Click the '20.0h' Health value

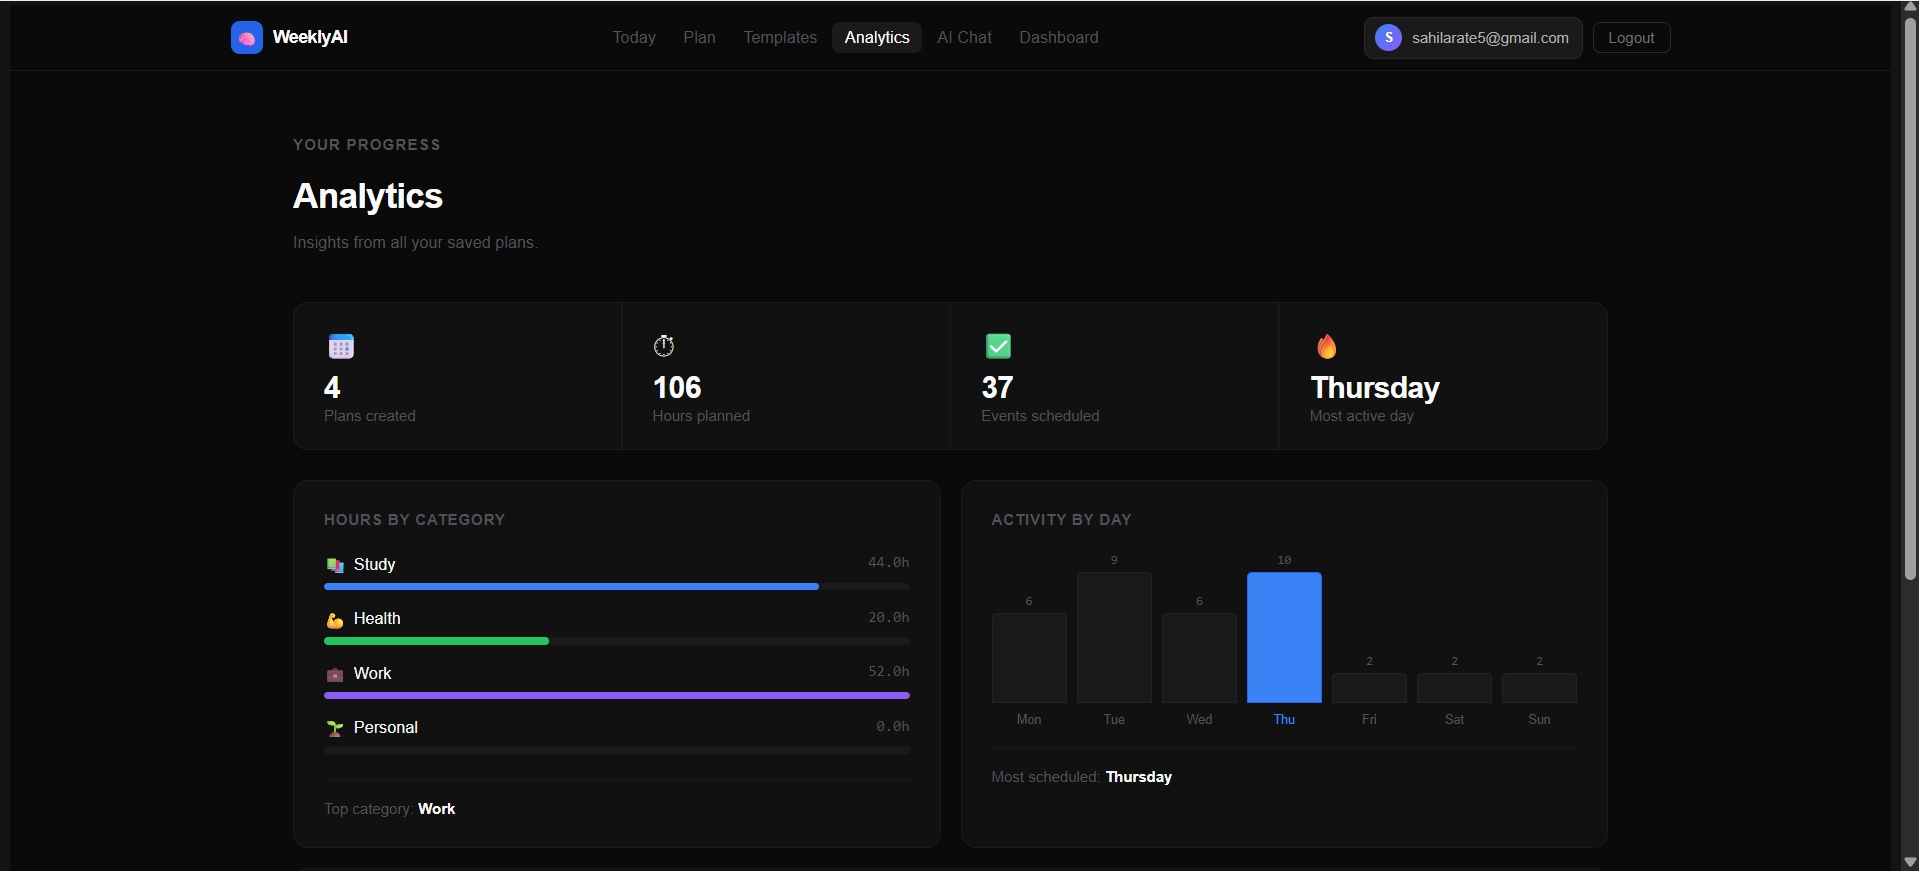(x=888, y=618)
